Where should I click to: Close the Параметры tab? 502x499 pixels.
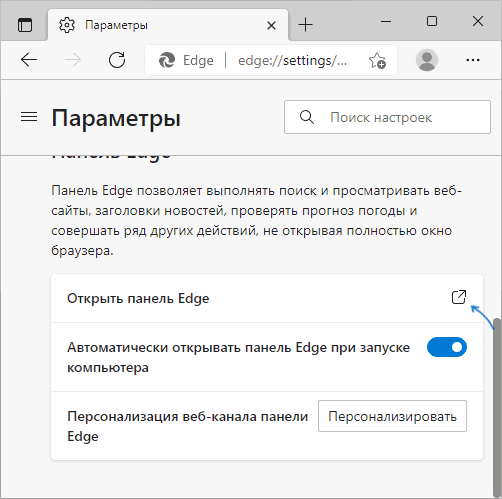click(x=271, y=25)
